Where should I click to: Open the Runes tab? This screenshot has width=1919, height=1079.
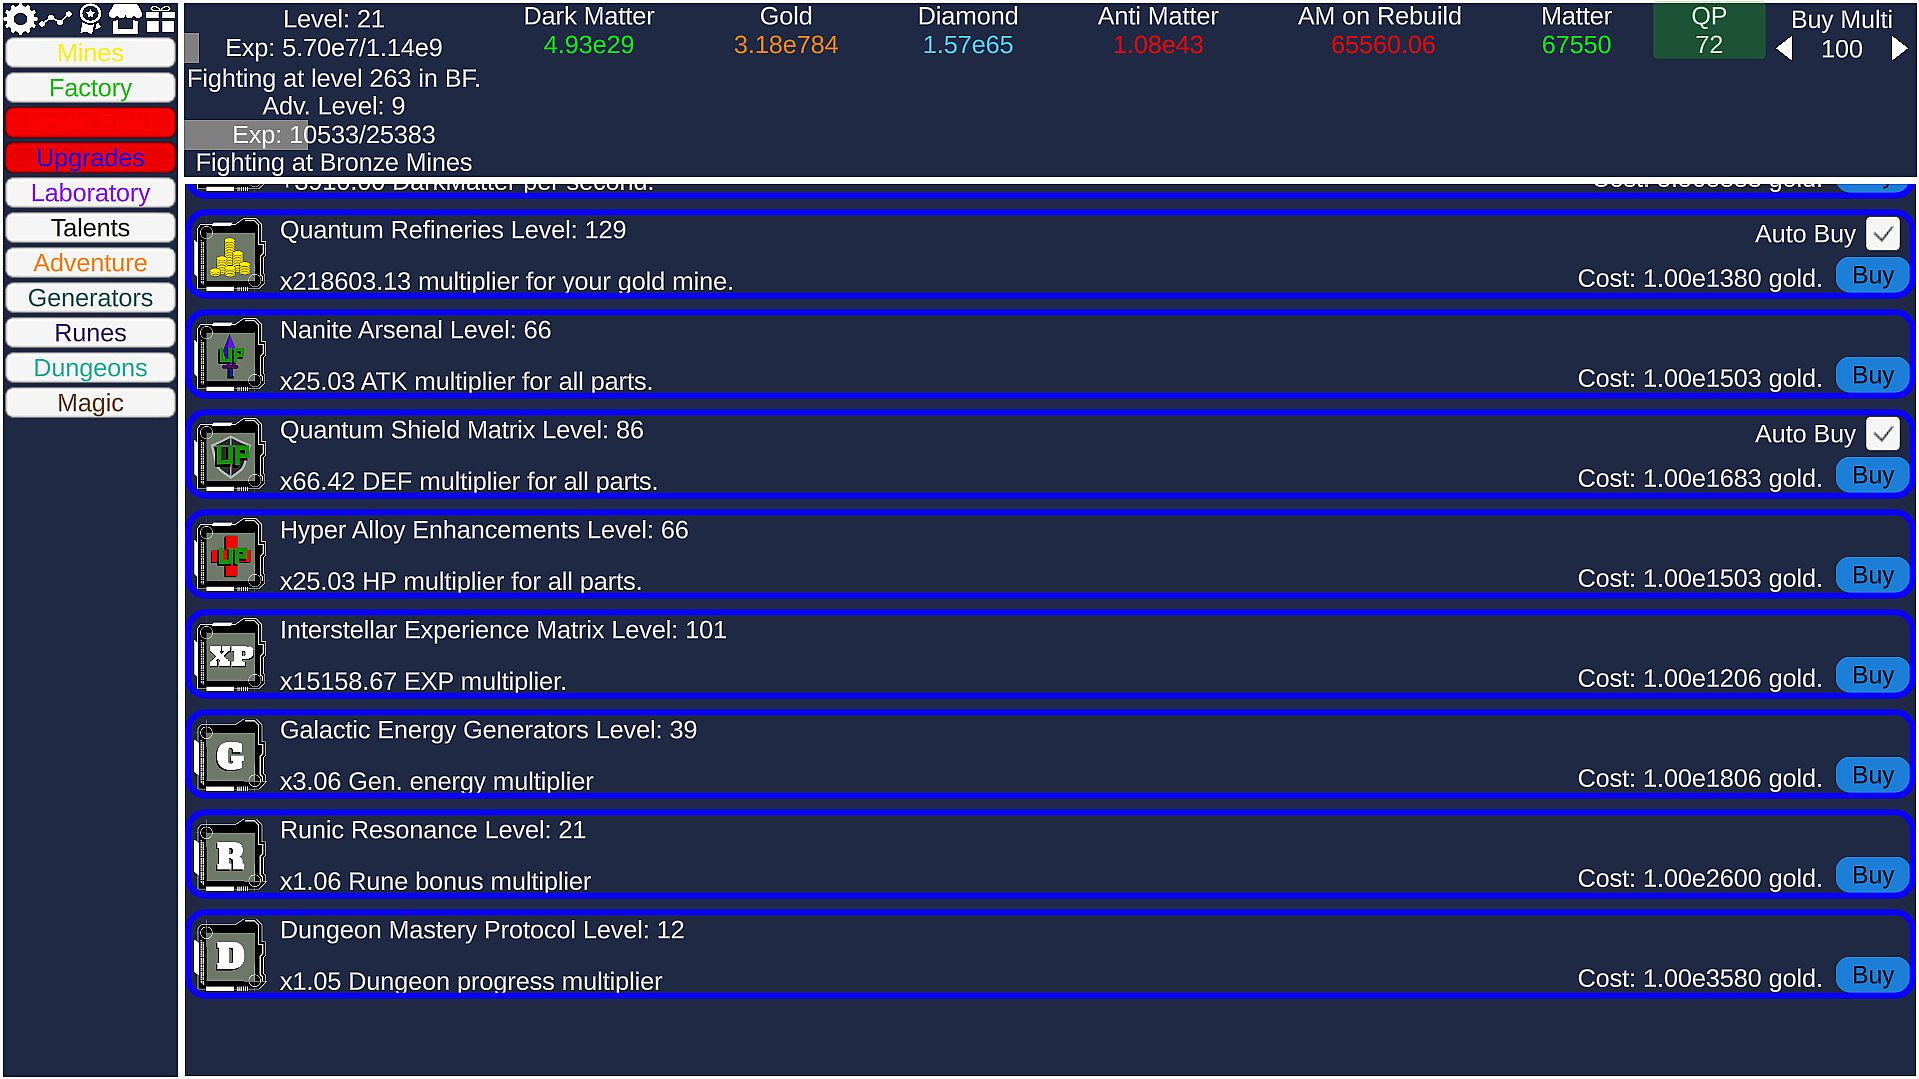(x=90, y=333)
